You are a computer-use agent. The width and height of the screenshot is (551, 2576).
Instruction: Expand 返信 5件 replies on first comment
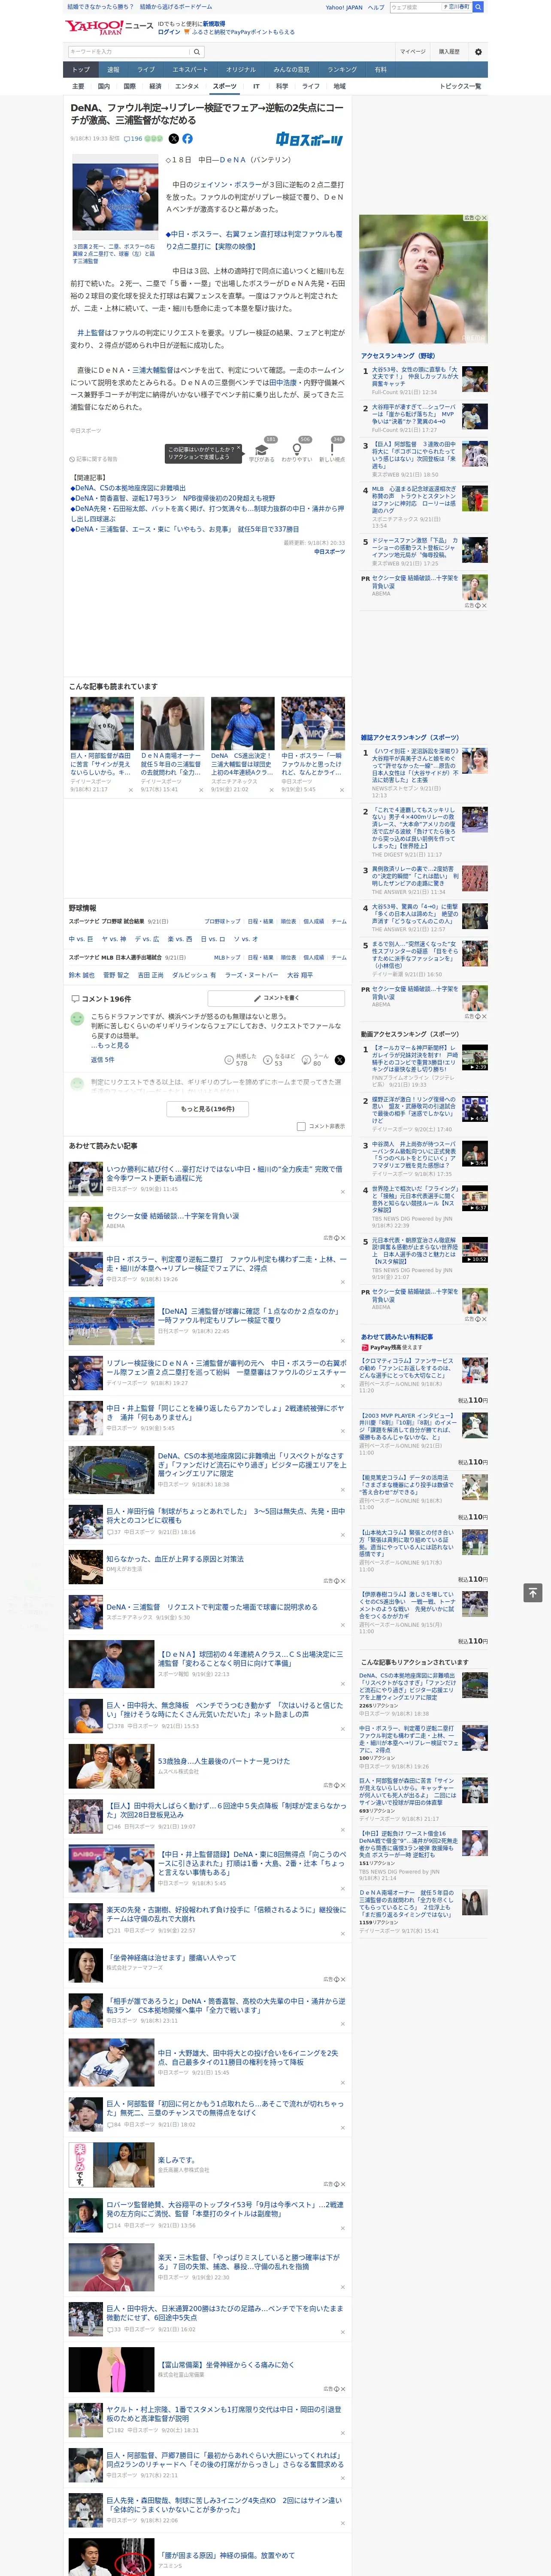(103, 1059)
